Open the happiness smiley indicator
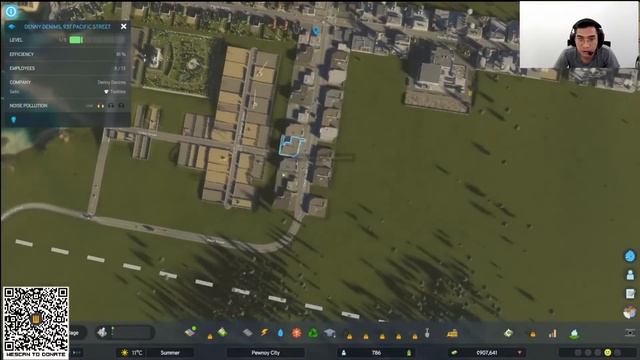This screenshot has width=640, height=360. 608,352
